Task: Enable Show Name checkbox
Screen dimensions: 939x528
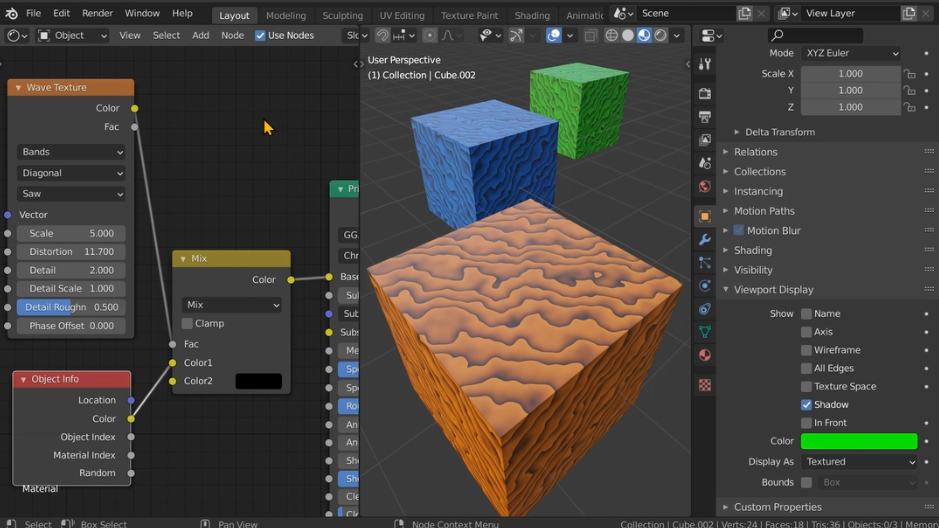Action: click(806, 314)
